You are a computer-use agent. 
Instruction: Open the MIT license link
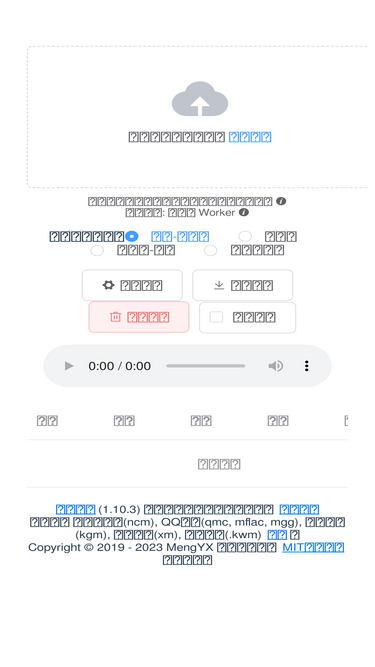313,547
